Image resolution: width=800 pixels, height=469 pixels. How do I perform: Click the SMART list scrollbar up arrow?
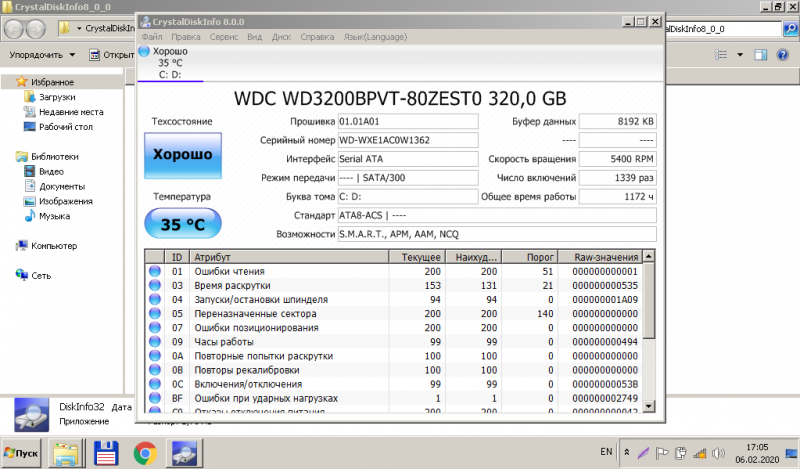(x=648, y=256)
